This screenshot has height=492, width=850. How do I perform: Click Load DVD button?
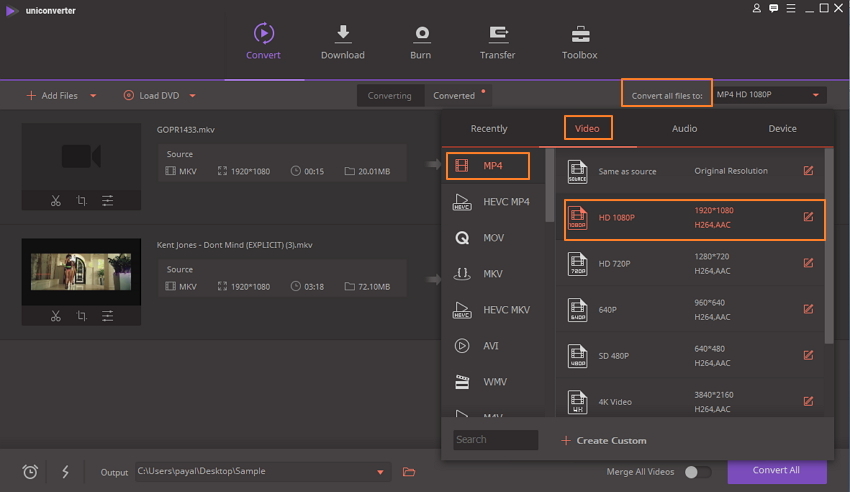(152, 96)
